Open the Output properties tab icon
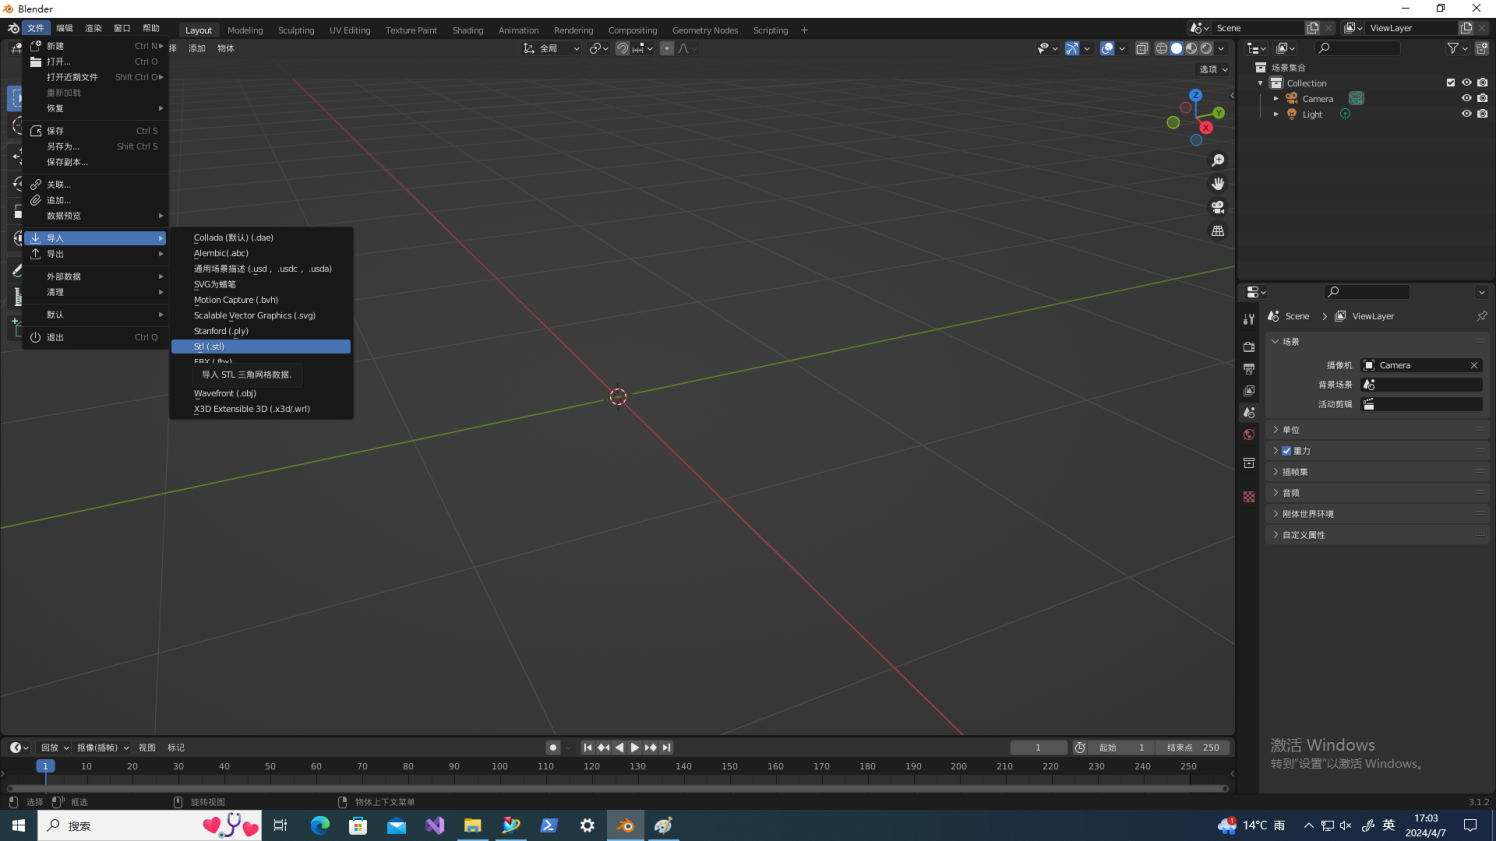 [1249, 369]
